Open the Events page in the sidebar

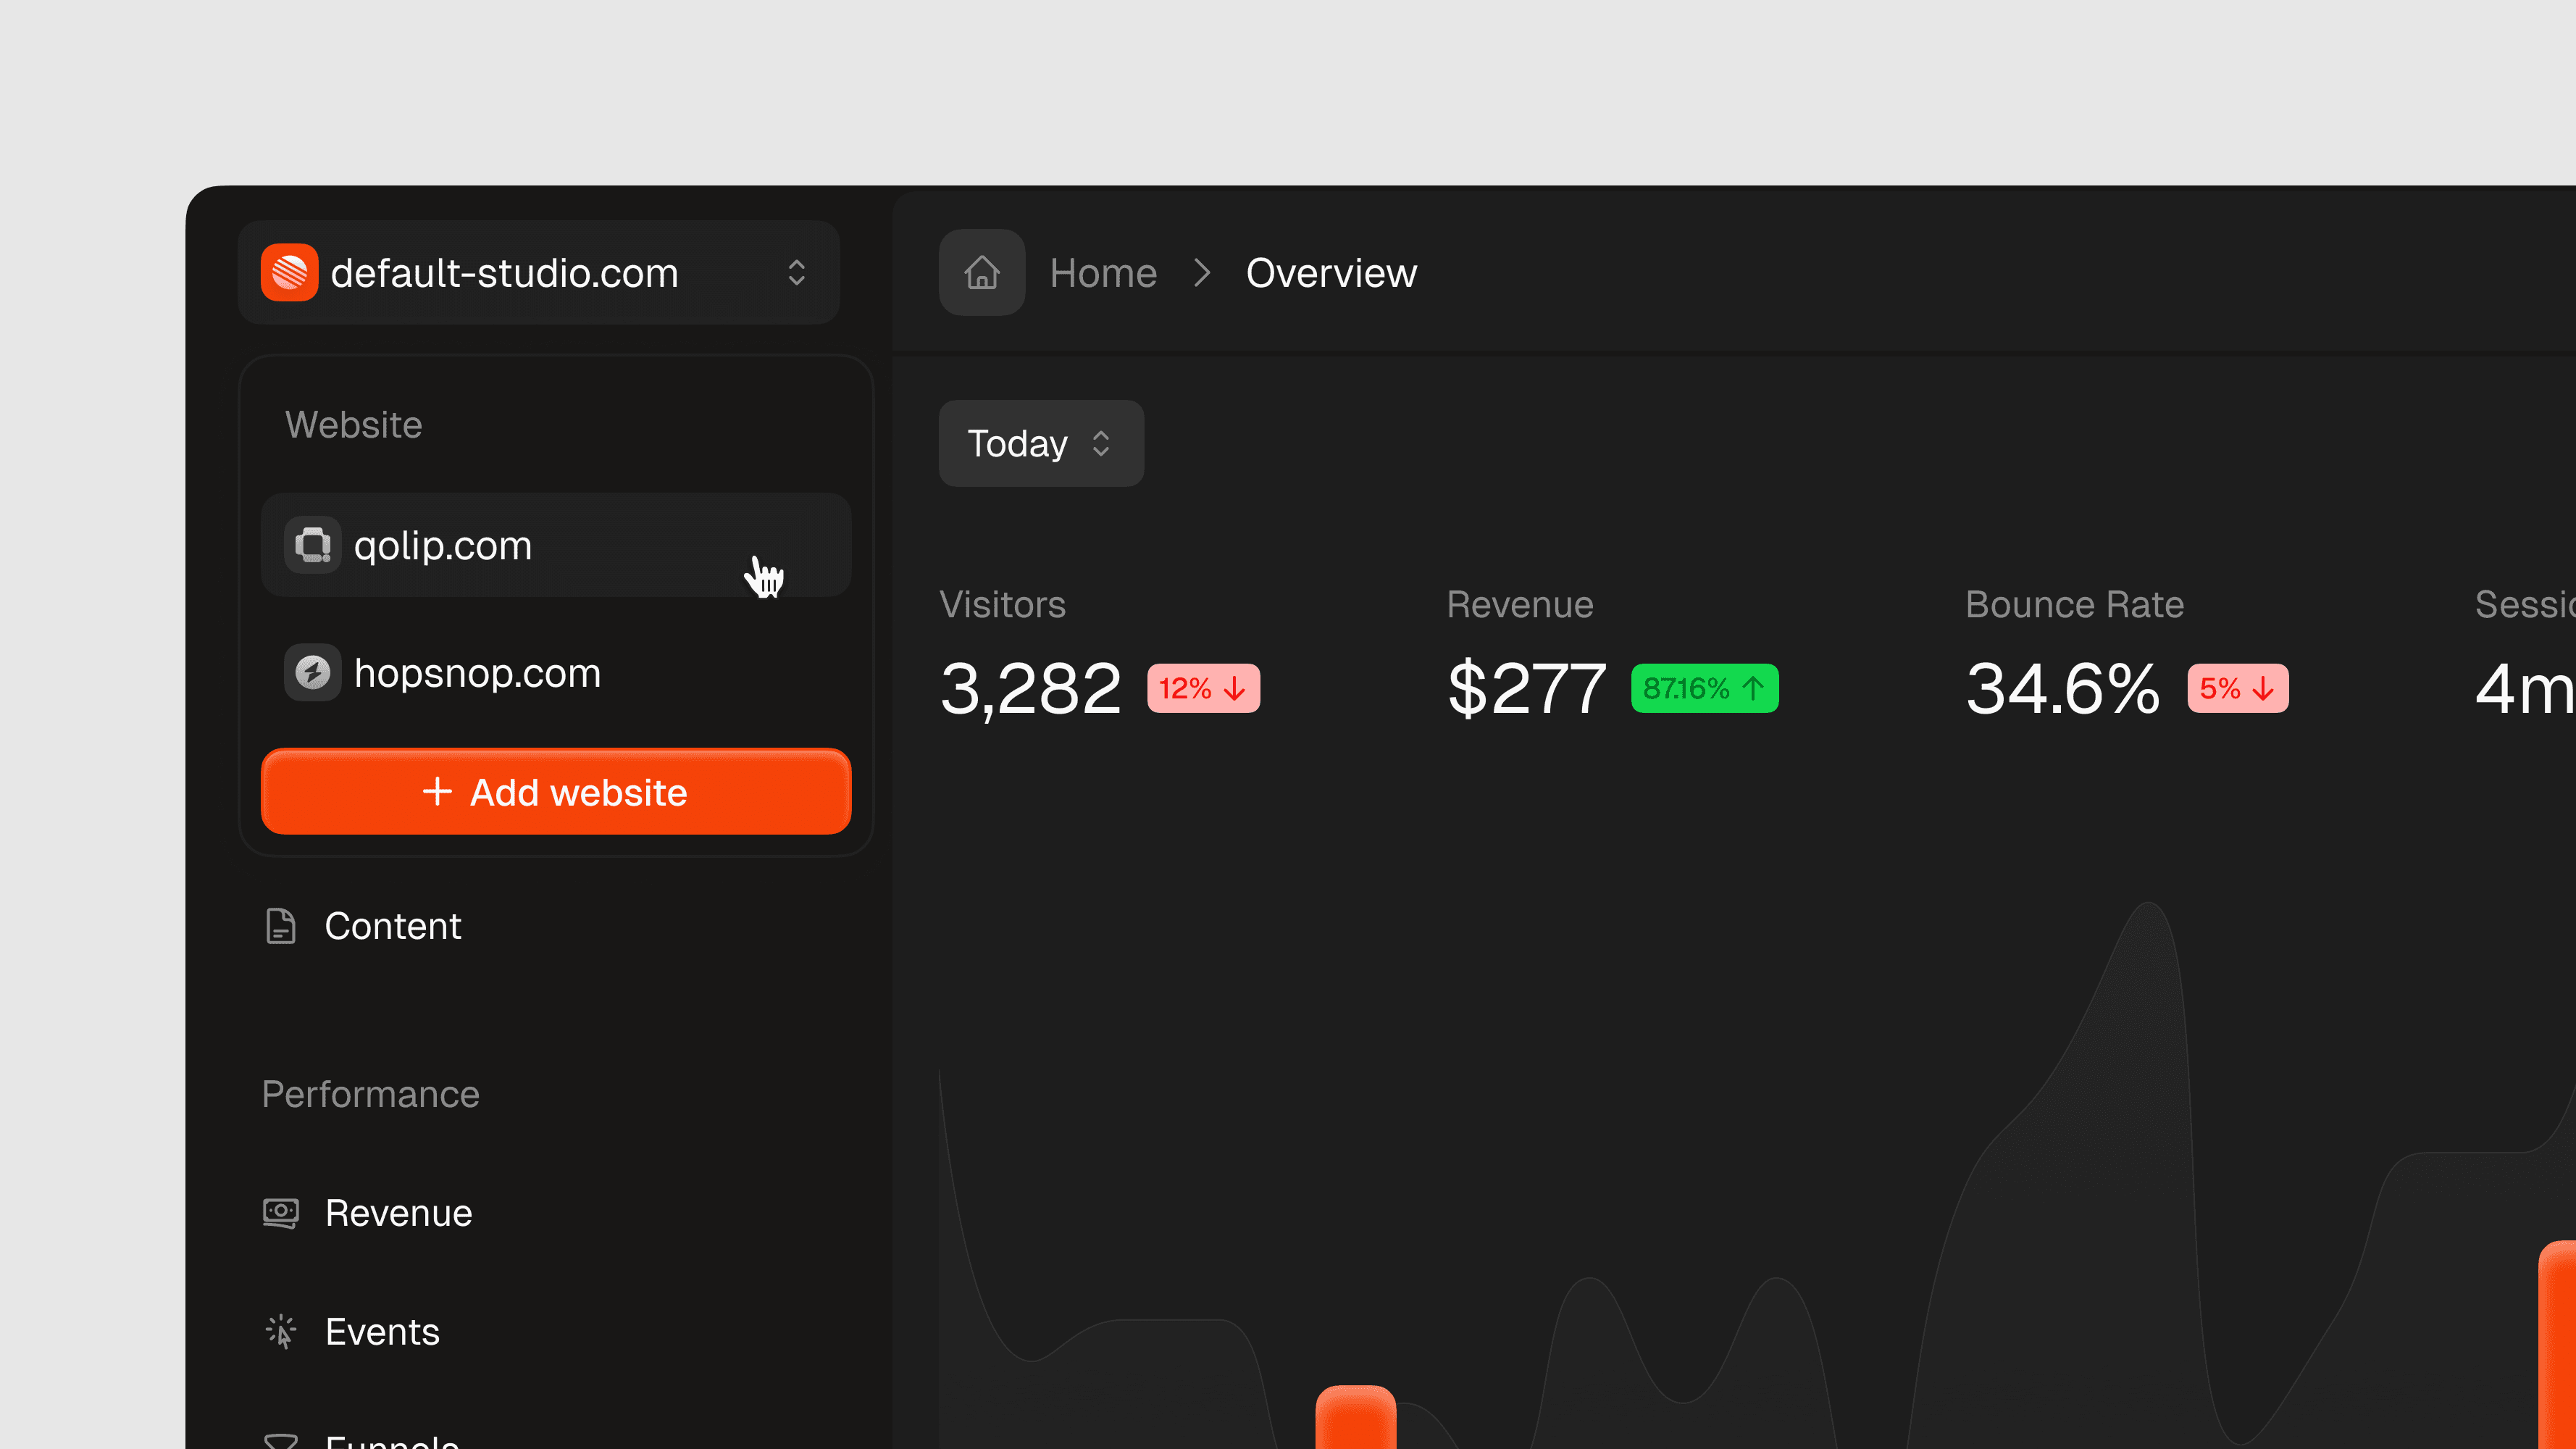point(351,1332)
